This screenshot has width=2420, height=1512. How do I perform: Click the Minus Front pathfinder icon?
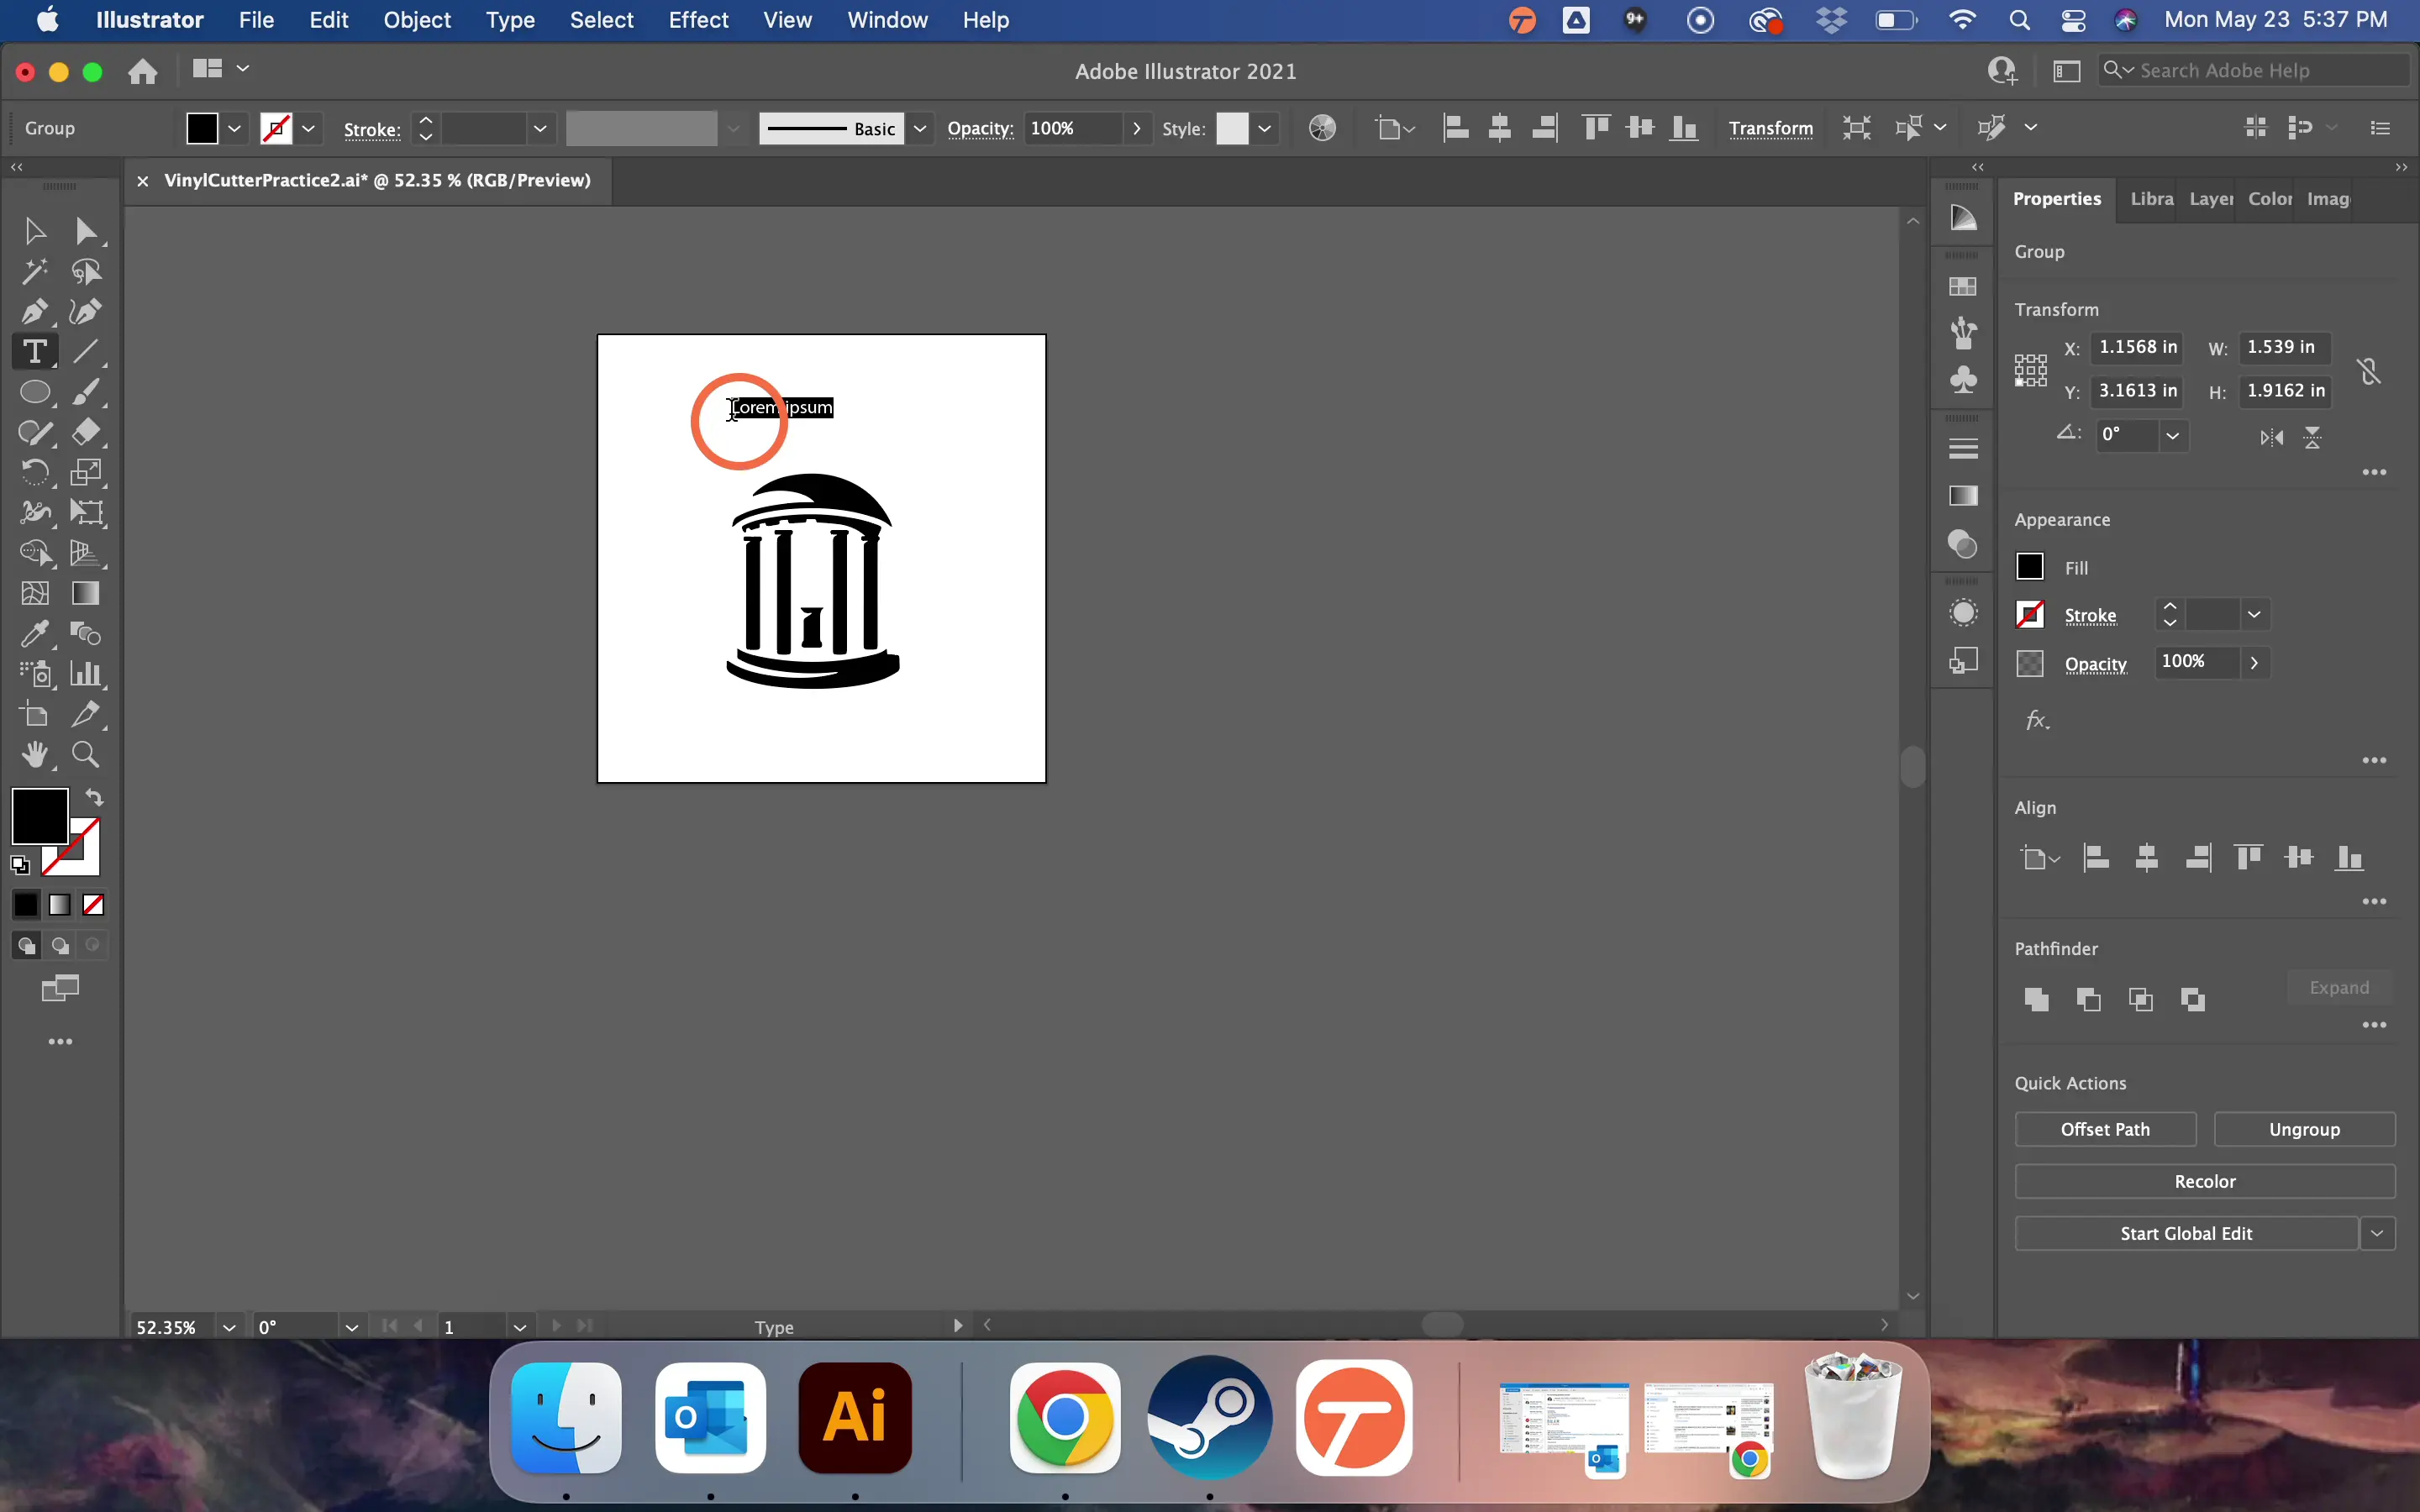[x=2088, y=999]
